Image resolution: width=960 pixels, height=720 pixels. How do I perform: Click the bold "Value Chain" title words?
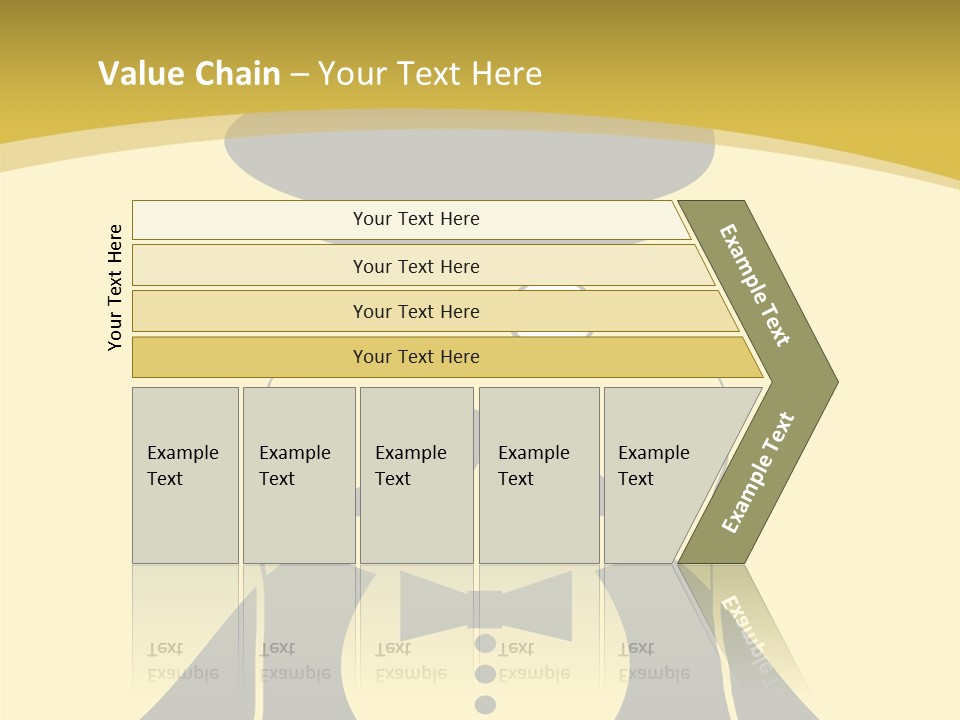coord(189,73)
